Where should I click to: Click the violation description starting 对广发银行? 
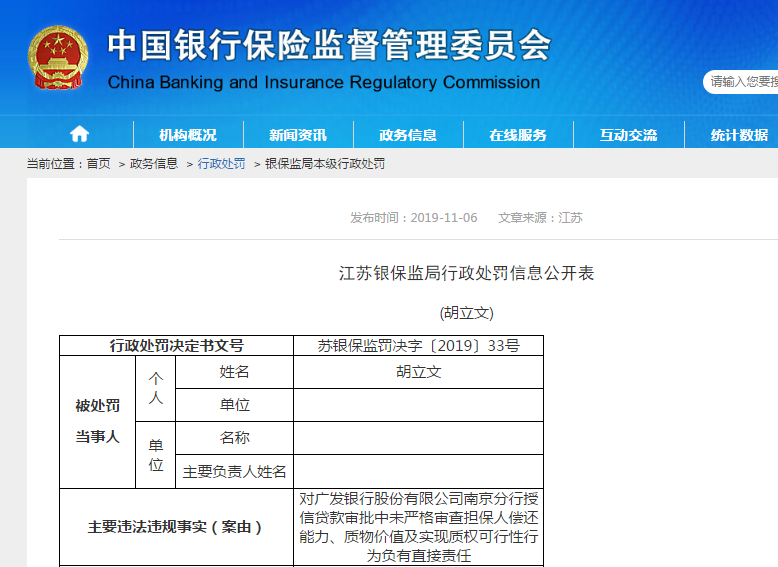pyautogui.click(x=419, y=527)
